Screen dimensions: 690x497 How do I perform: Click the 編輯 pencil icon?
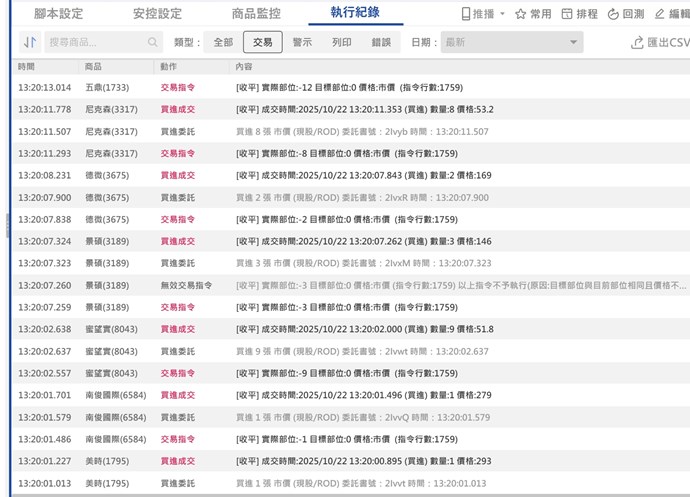[x=660, y=14]
